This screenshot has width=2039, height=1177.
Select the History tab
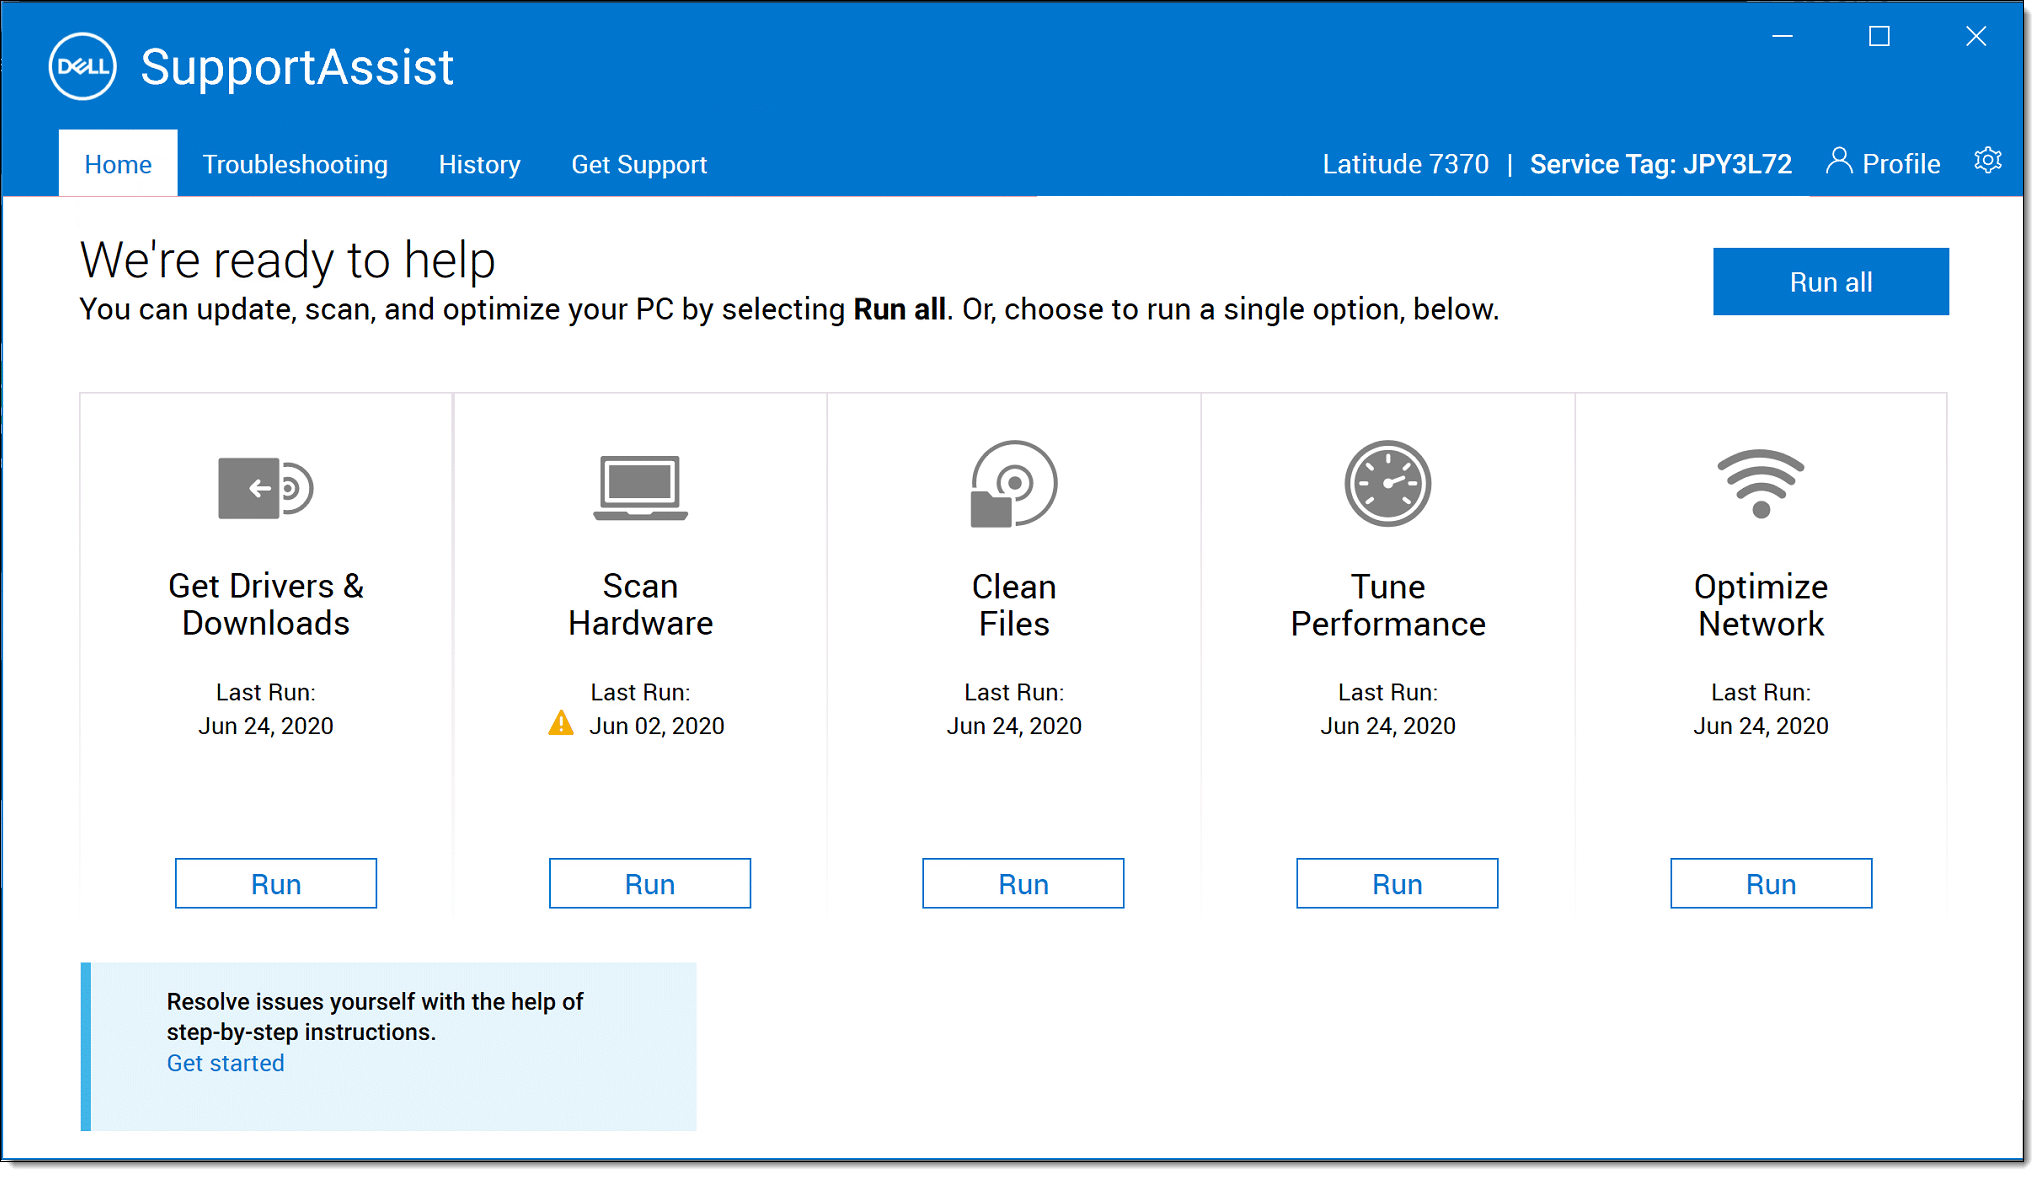pos(478,164)
